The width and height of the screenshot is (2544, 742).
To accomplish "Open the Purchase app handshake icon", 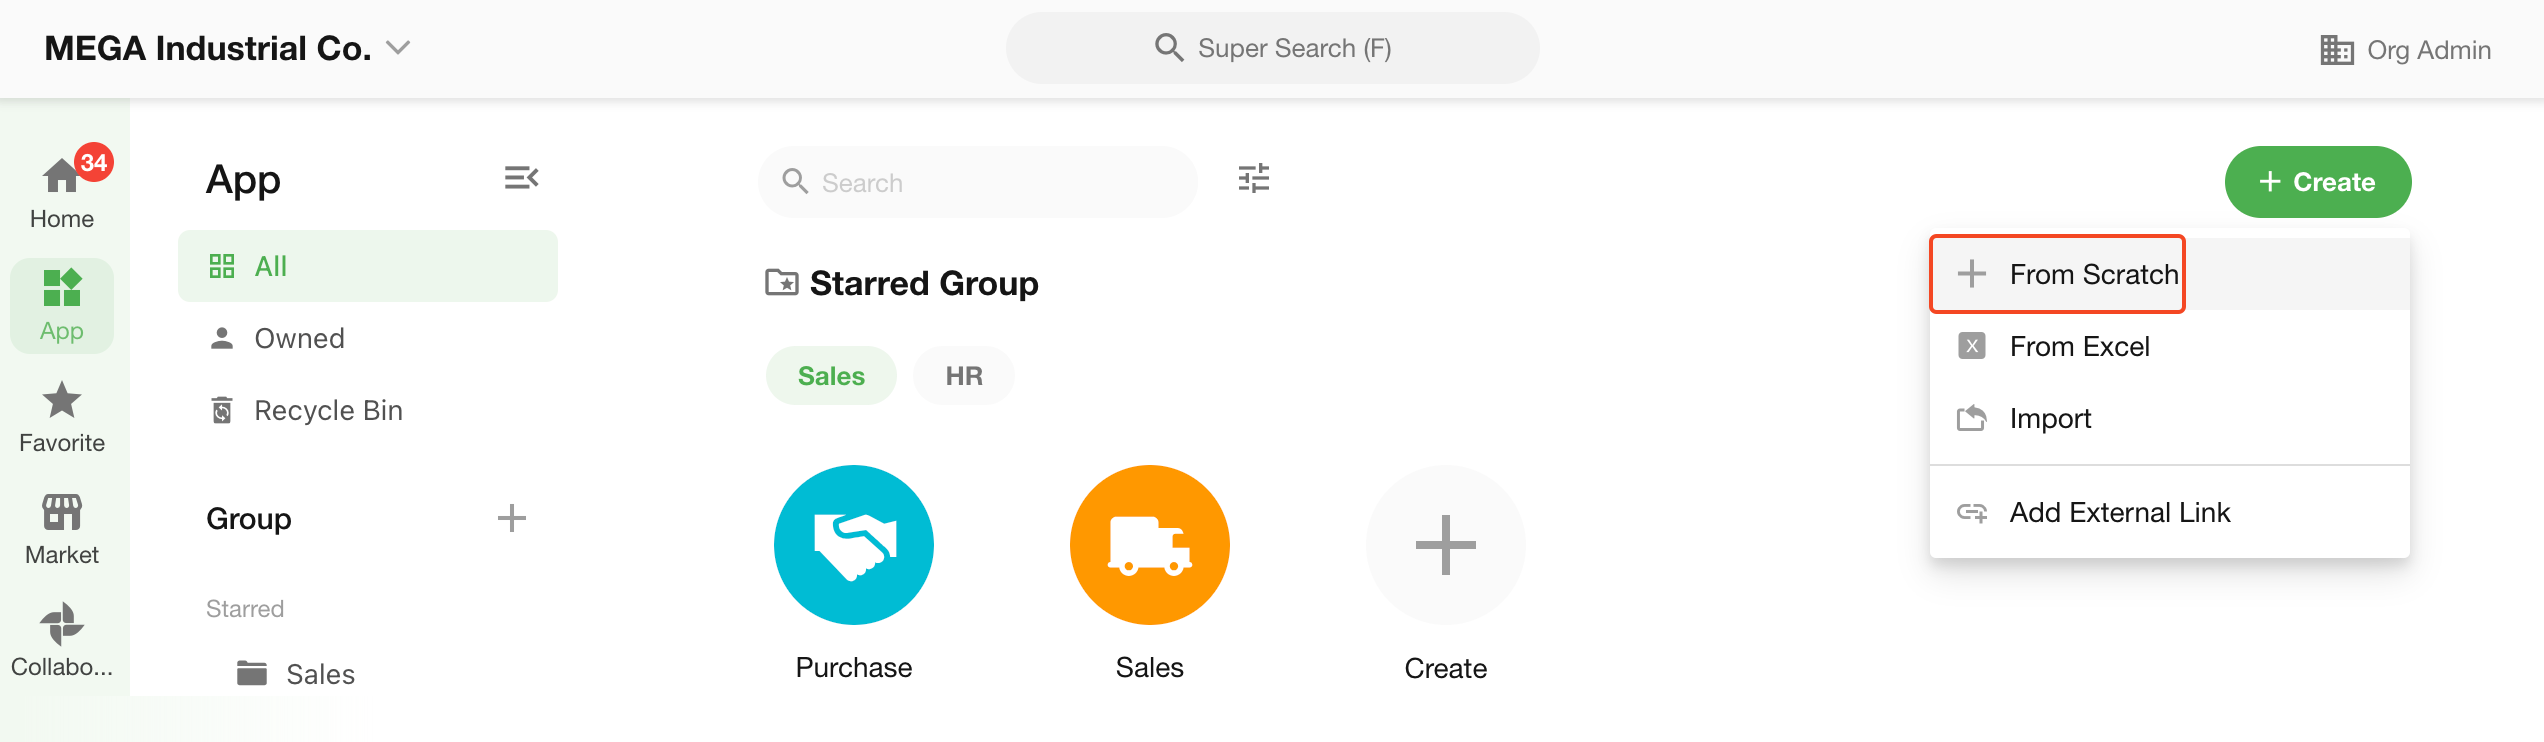I will 853,545.
